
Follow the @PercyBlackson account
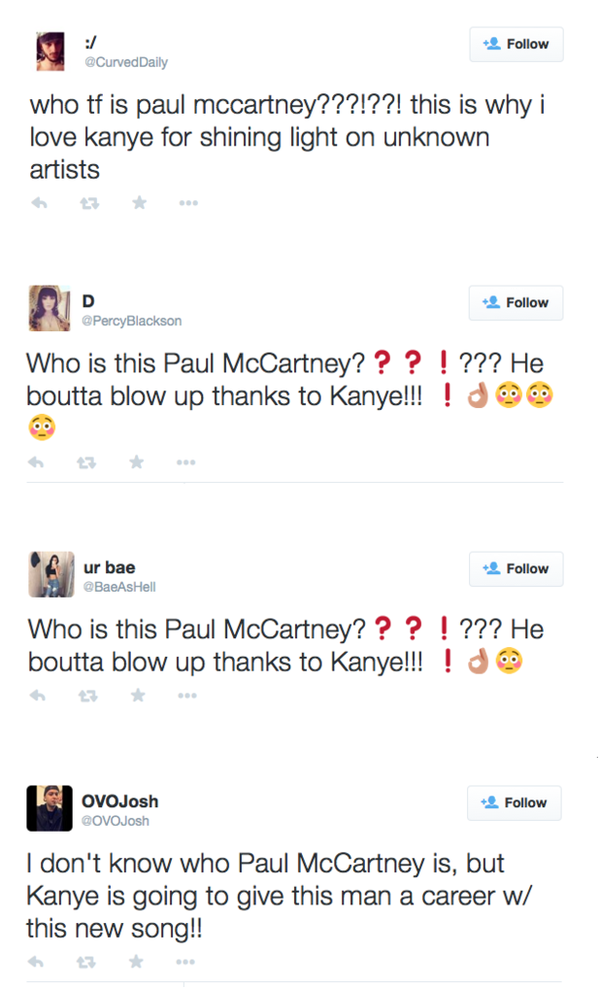(x=516, y=303)
